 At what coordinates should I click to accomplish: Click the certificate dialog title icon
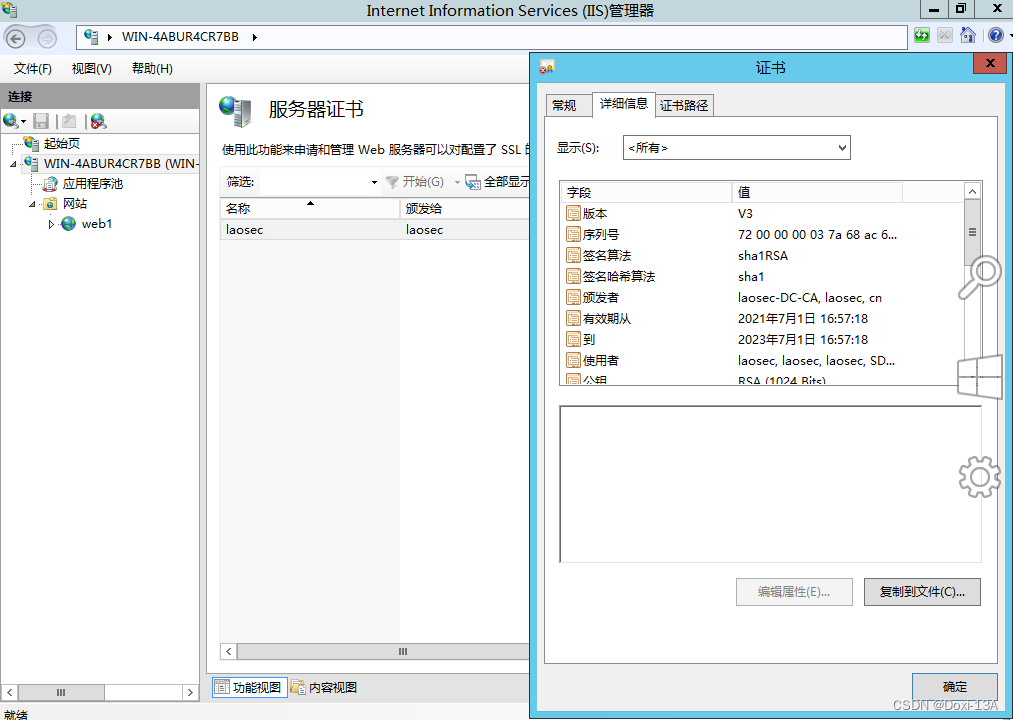[x=547, y=67]
